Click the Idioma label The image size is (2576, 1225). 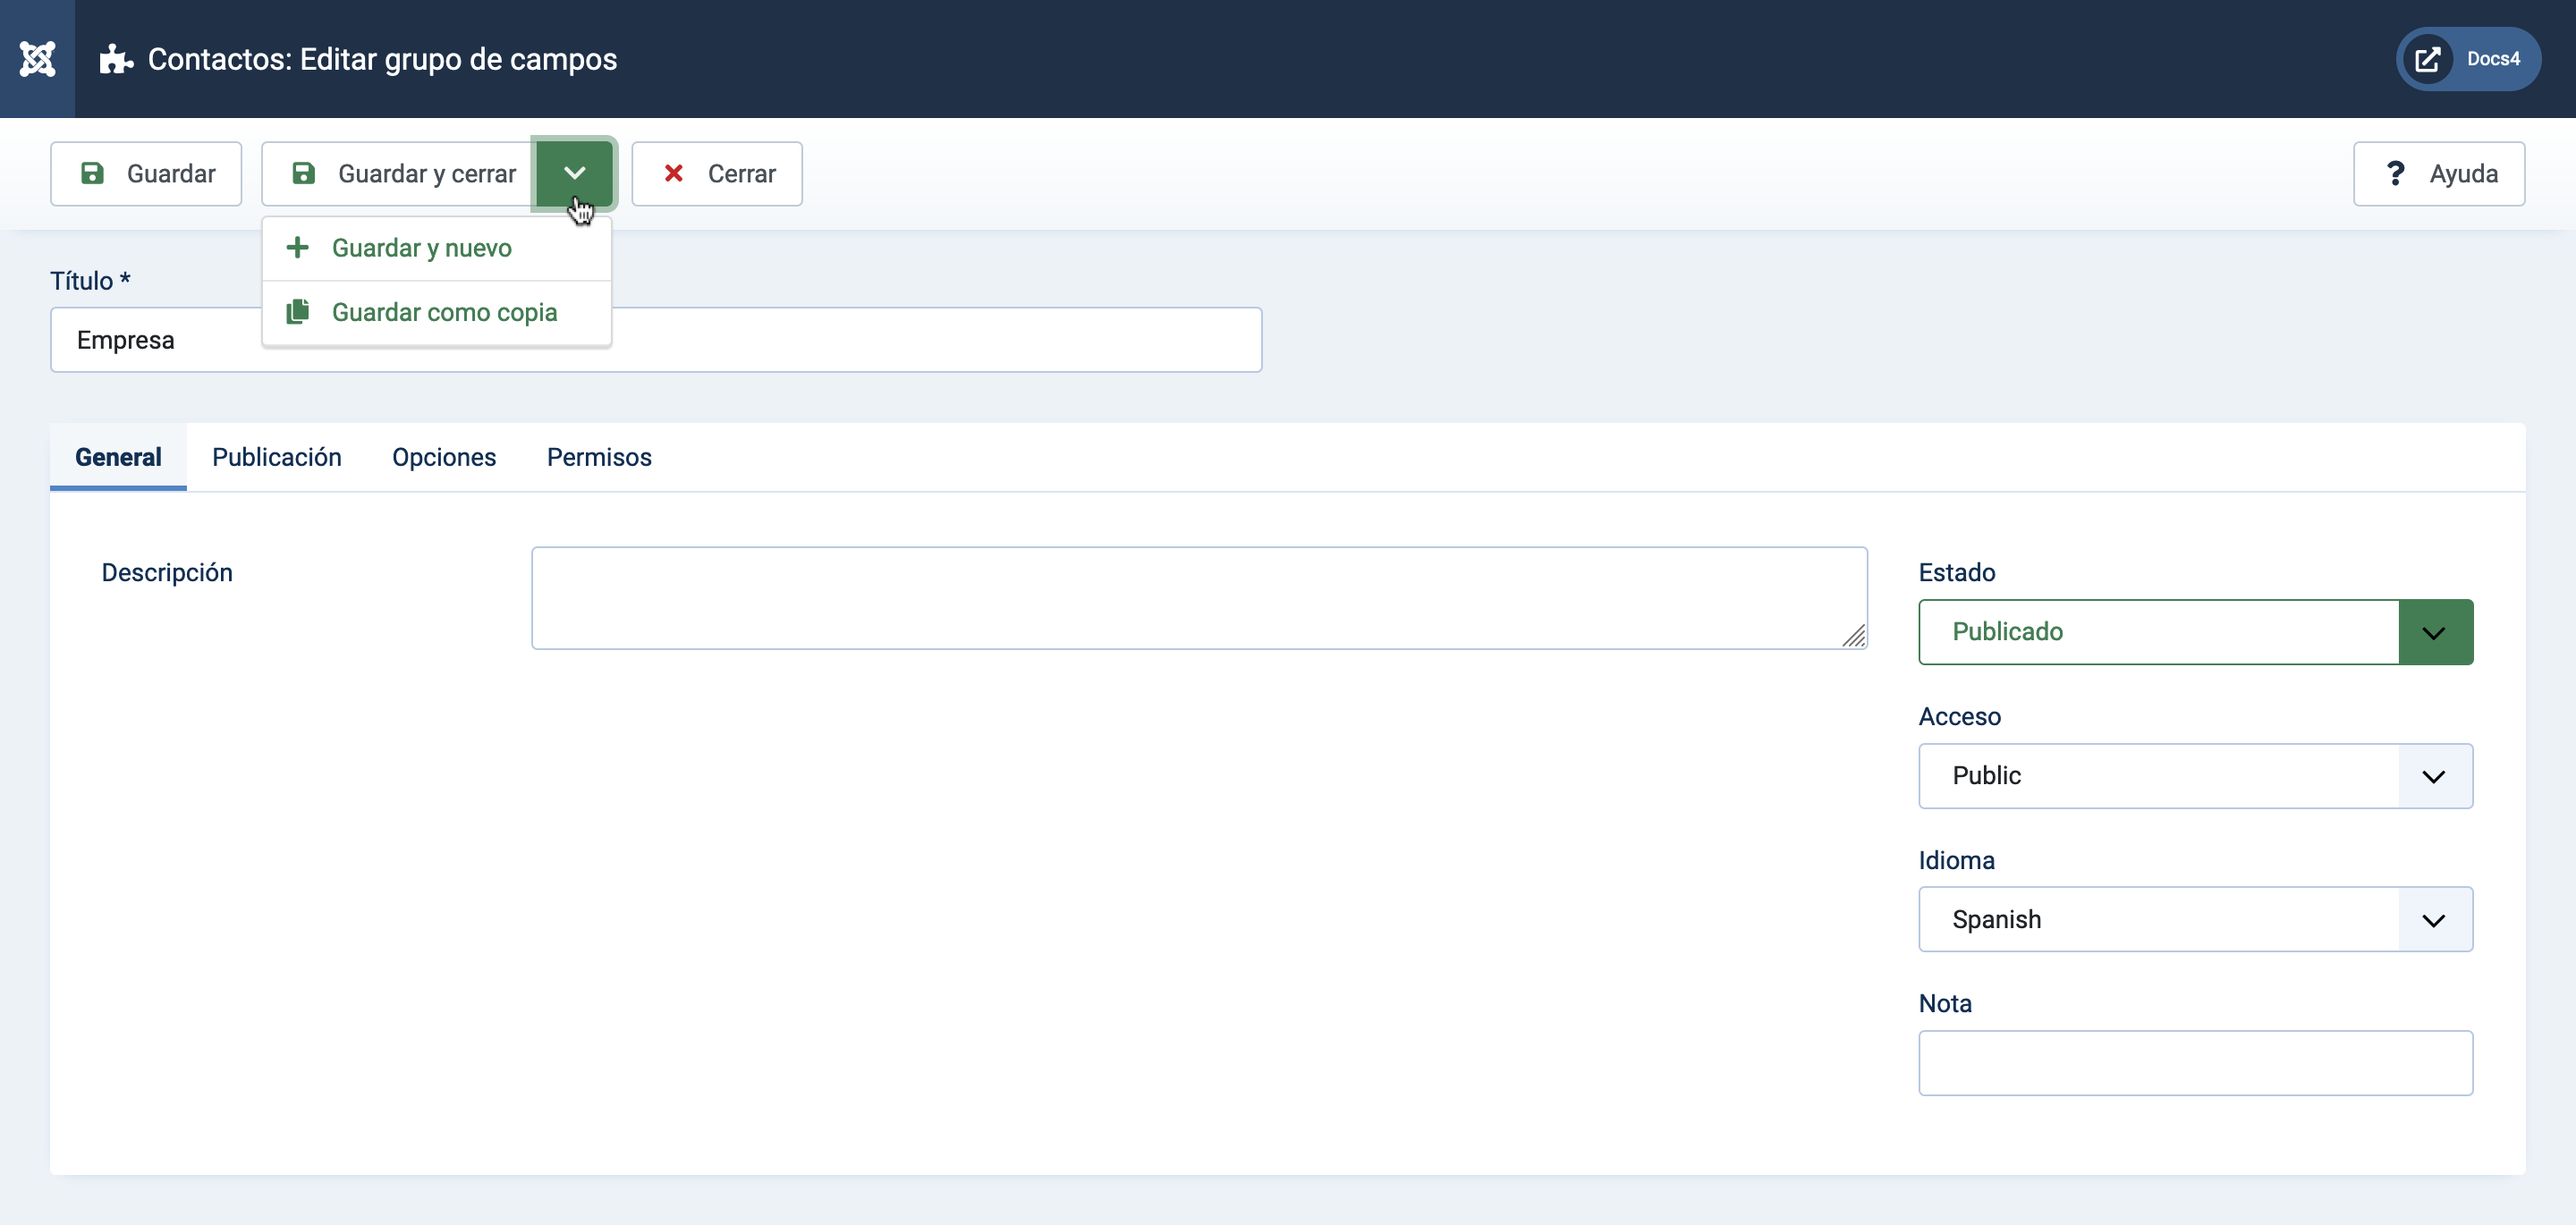[x=1956, y=861]
